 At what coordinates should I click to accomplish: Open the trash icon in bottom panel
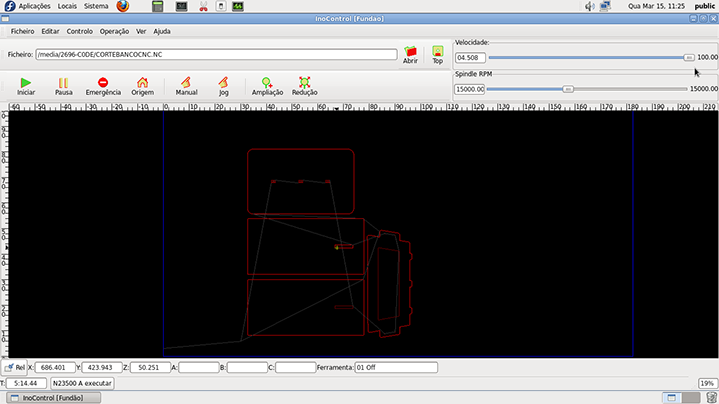(711, 398)
